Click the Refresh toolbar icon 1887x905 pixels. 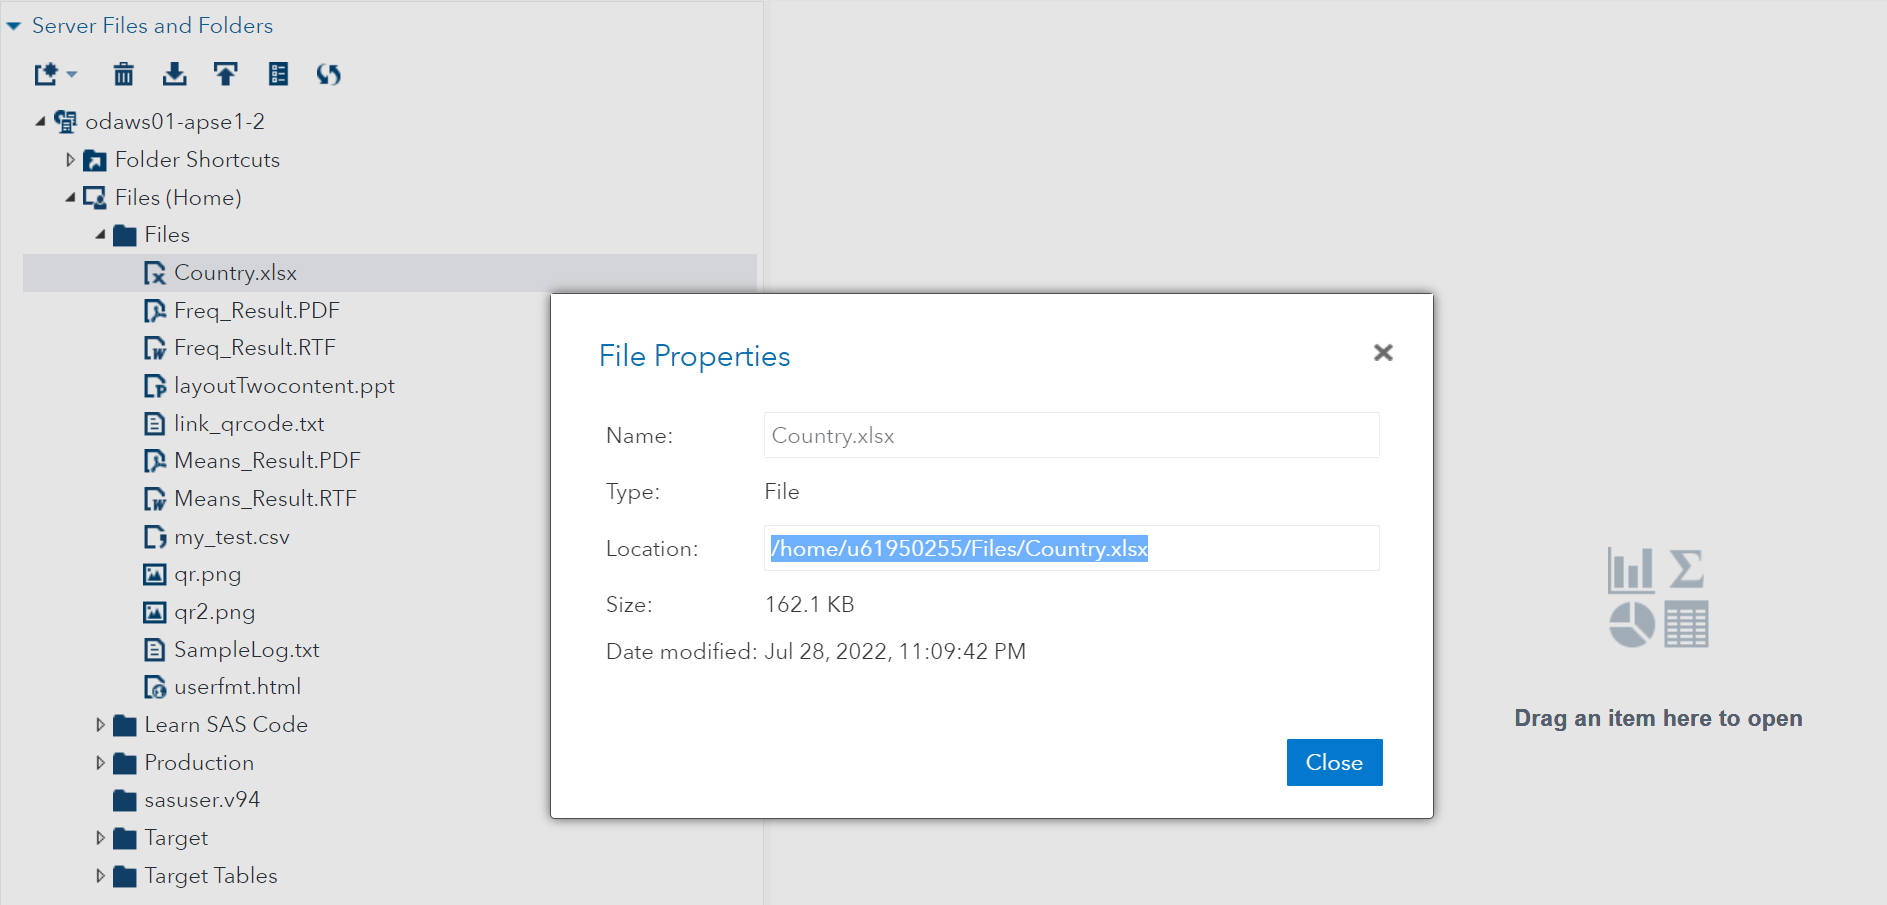(x=329, y=74)
